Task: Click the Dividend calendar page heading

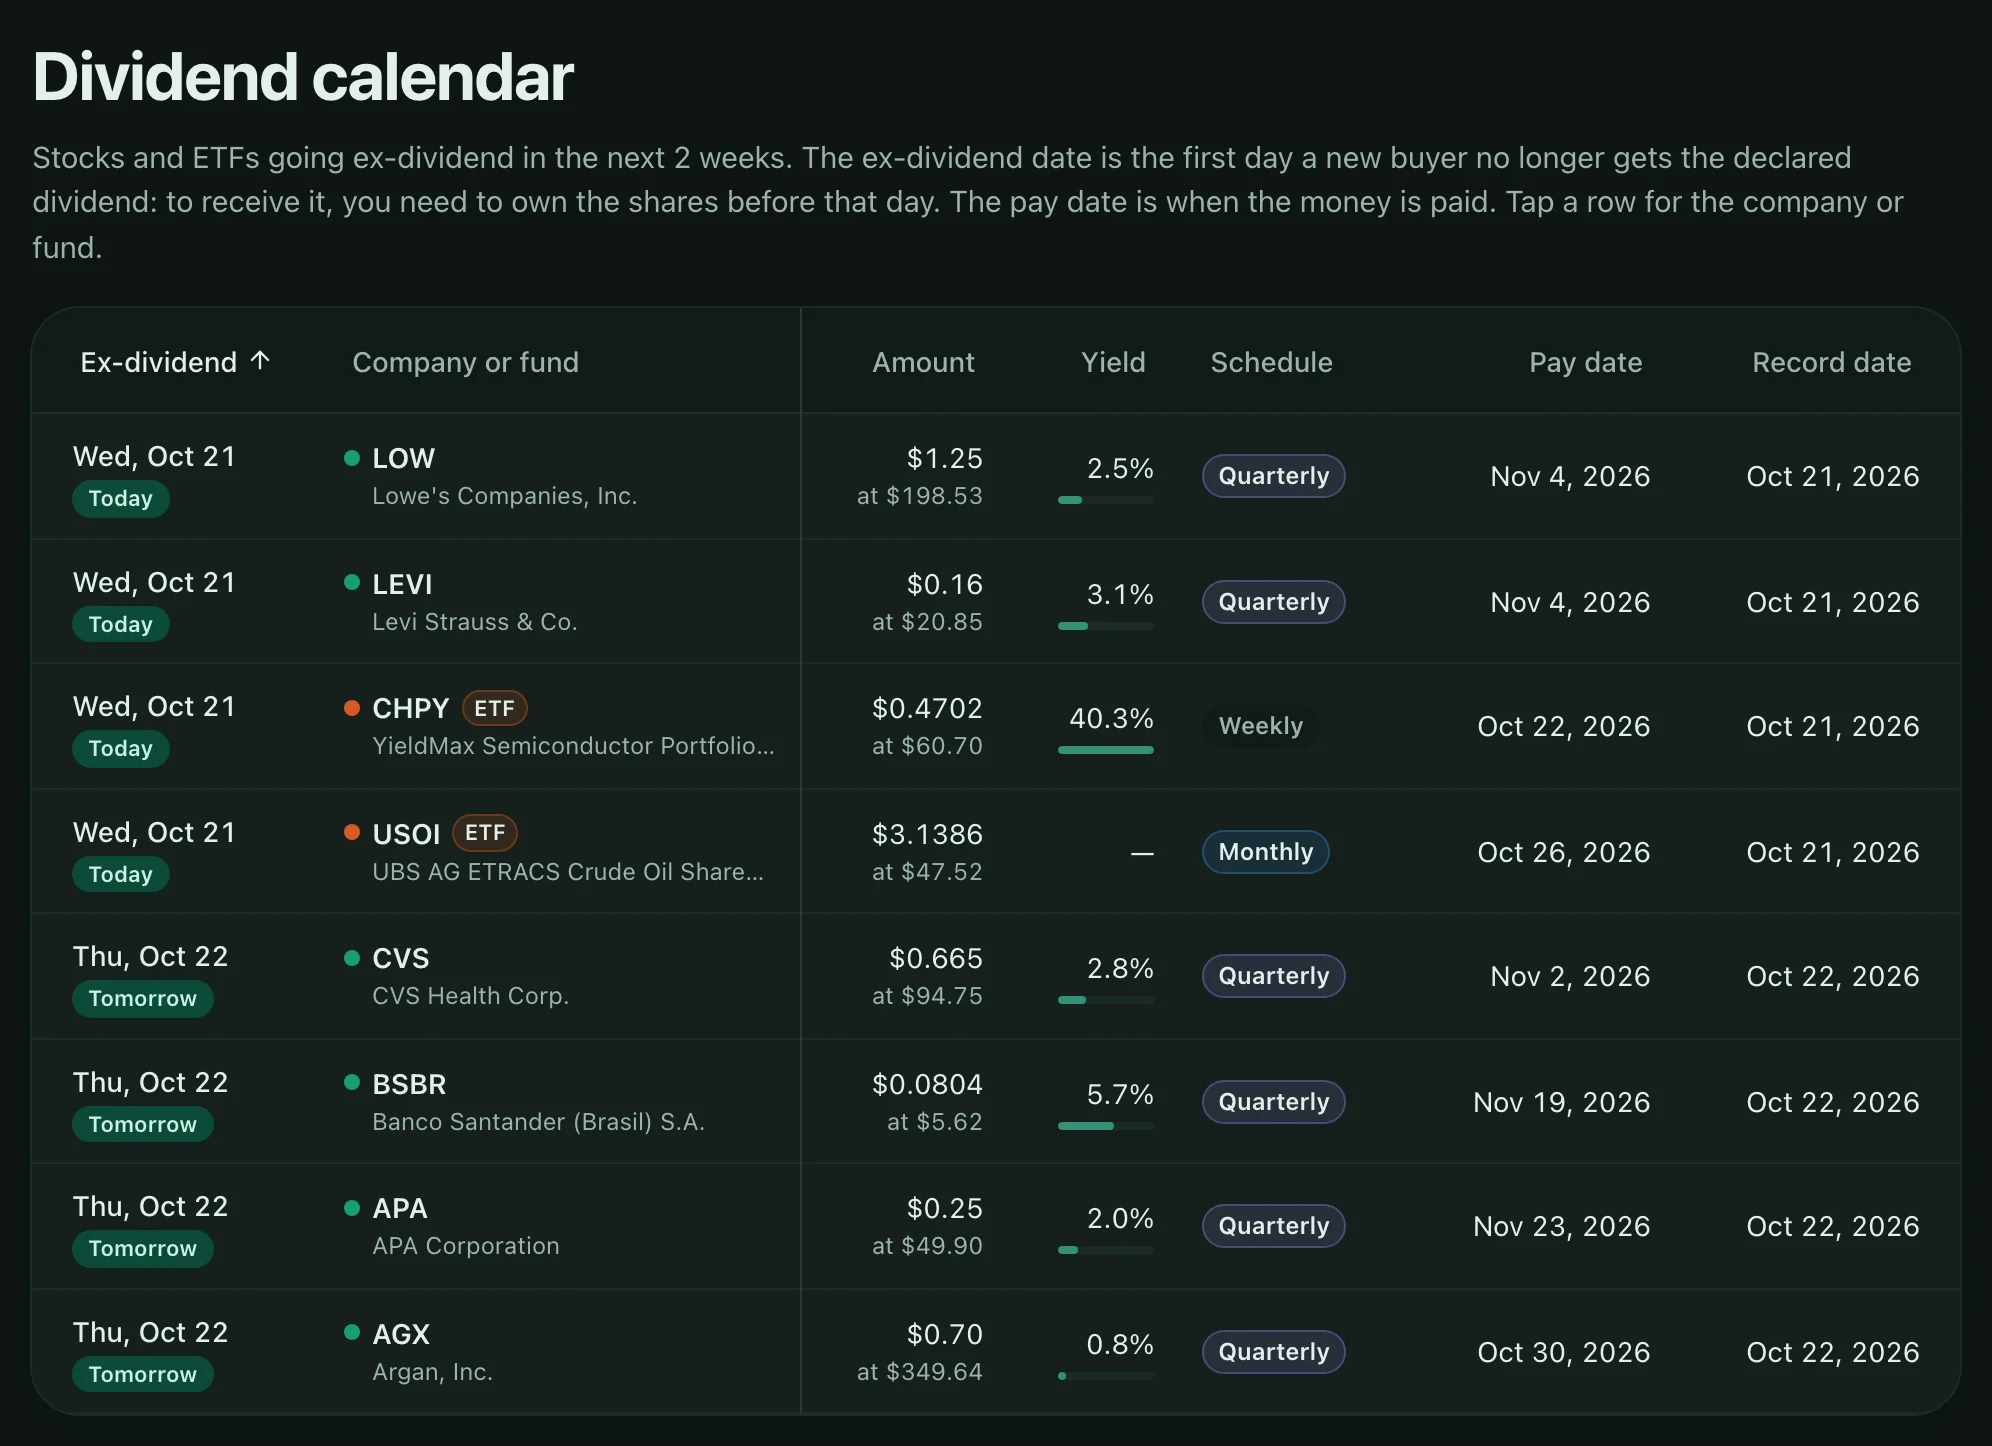Action: 303,76
